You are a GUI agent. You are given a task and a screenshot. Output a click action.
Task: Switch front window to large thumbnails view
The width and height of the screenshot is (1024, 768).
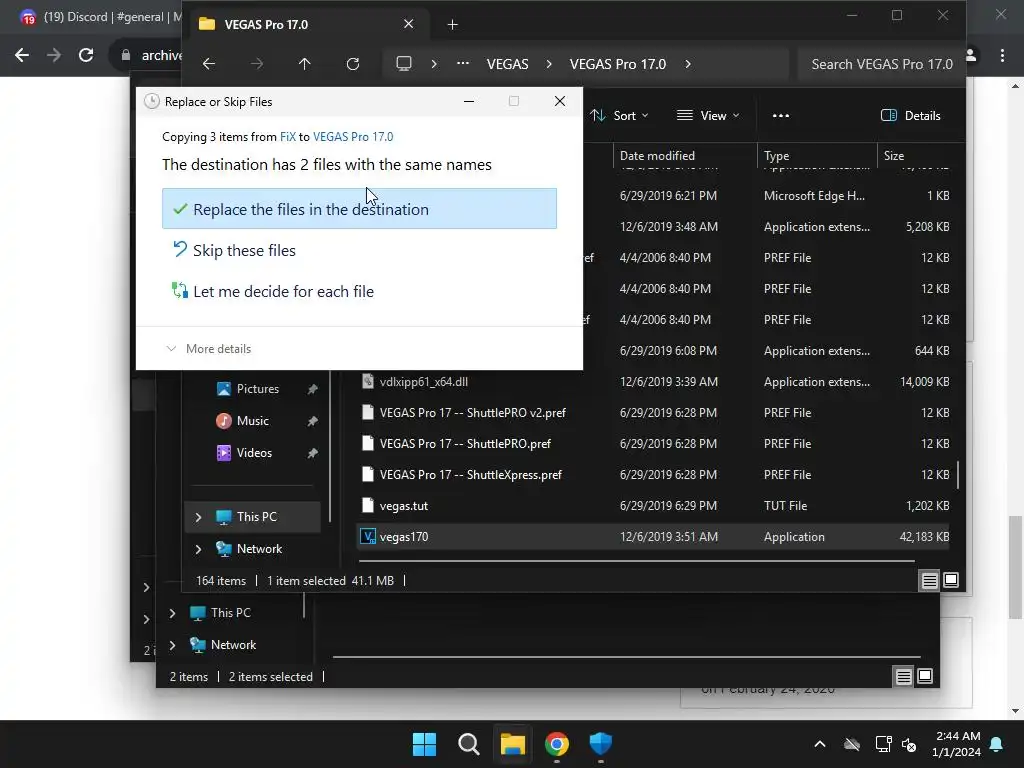[x=951, y=580]
